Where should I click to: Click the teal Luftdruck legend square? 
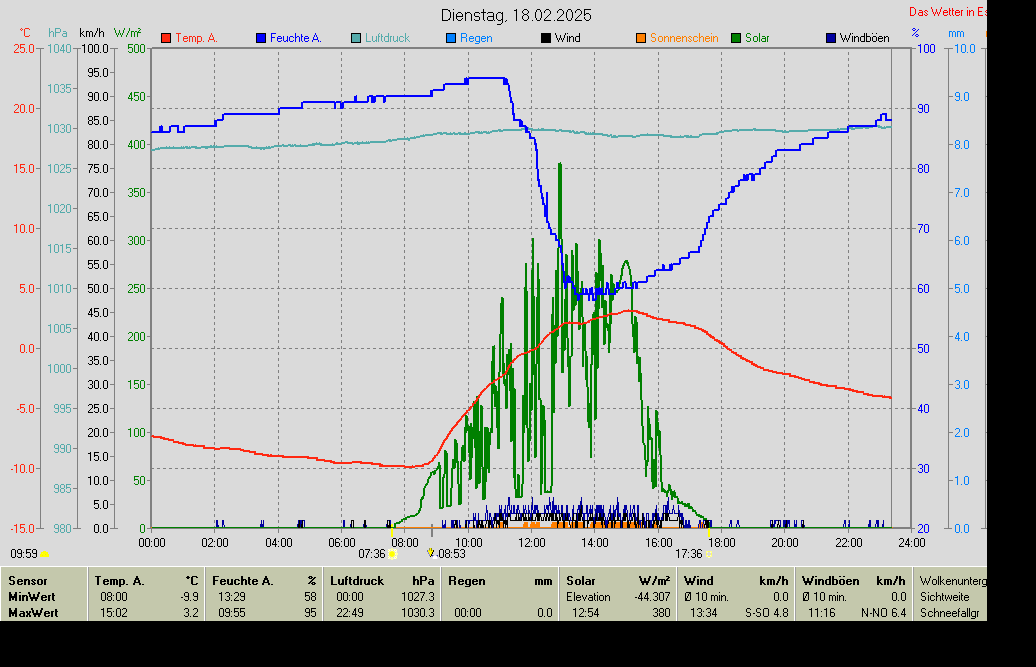(x=356, y=38)
